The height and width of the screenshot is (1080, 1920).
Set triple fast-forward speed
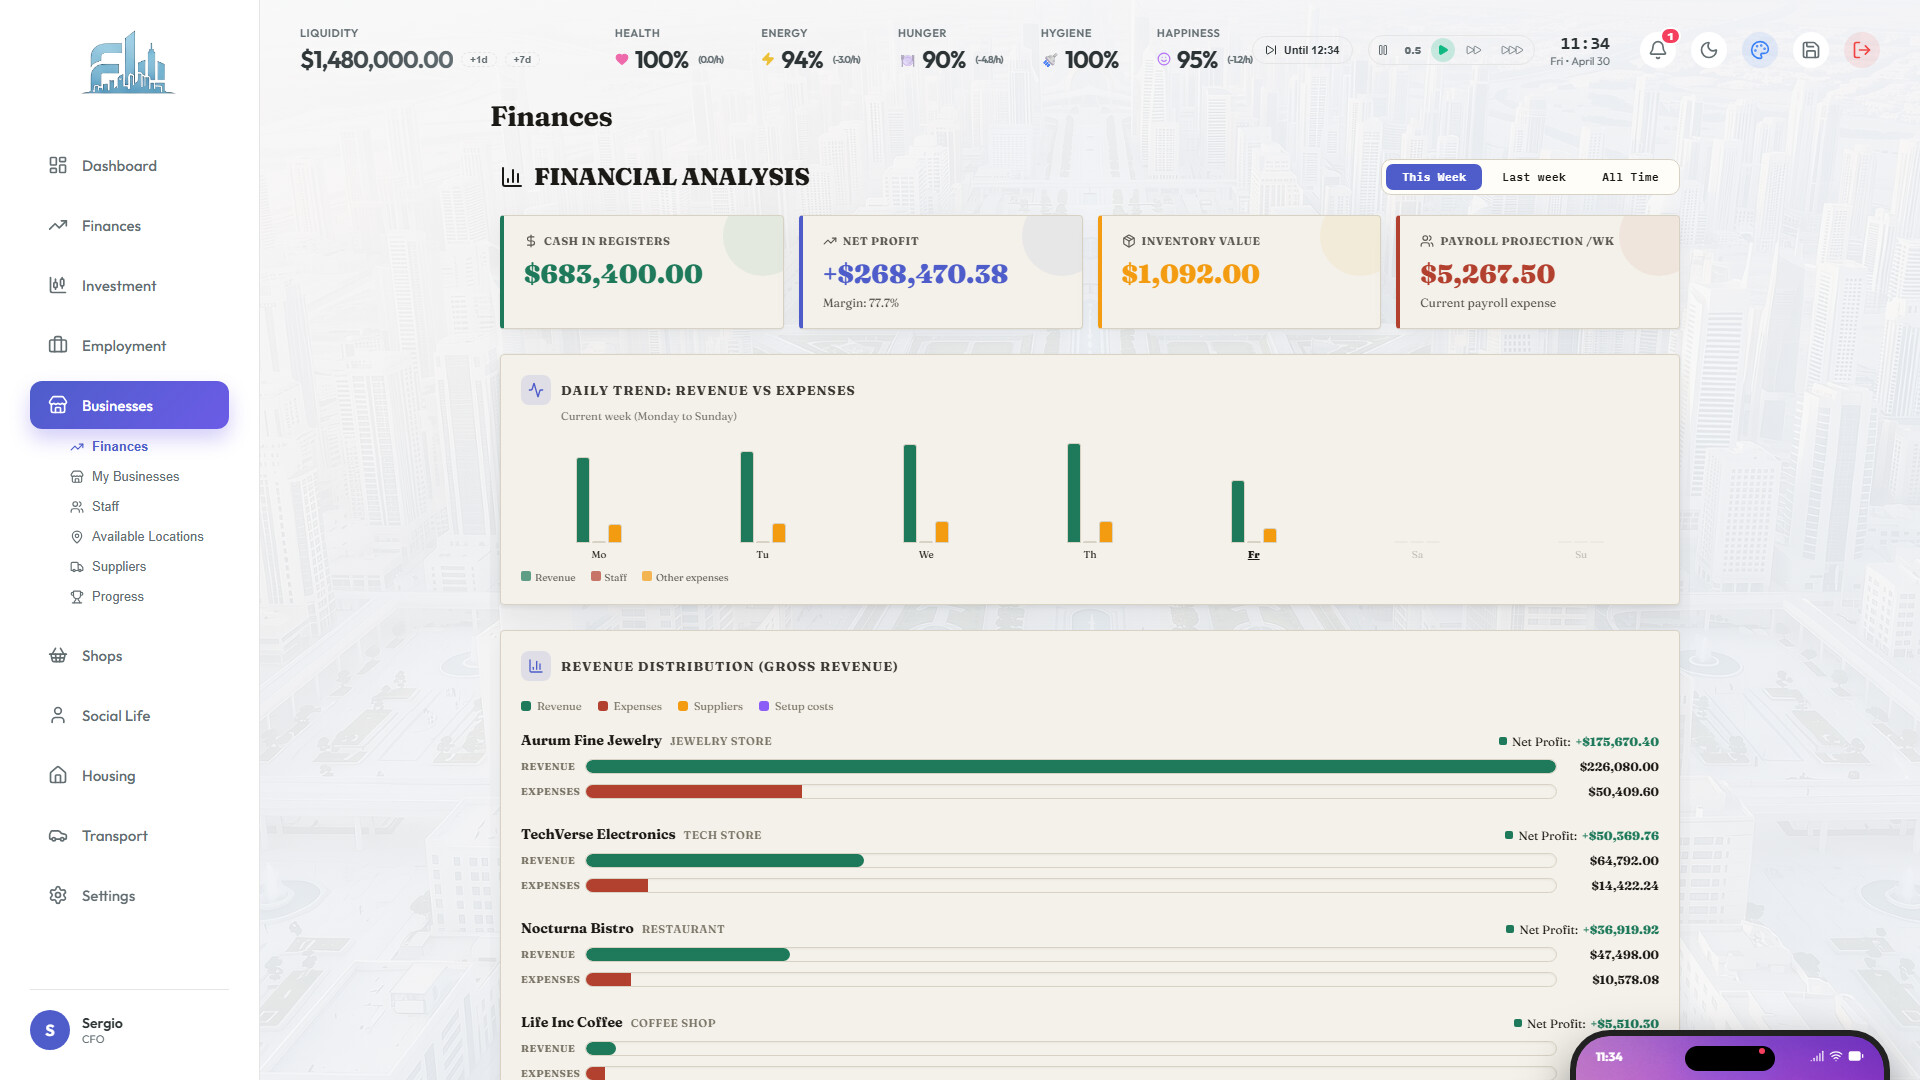pos(1512,50)
